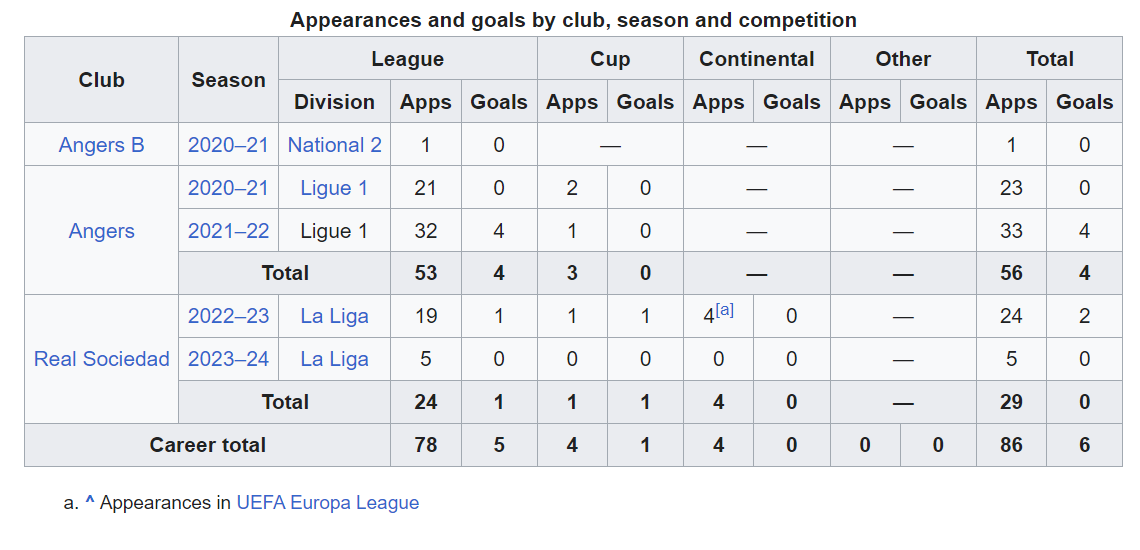Open the Angers B club link
This screenshot has height=550, width=1140.
[x=101, y=145]
